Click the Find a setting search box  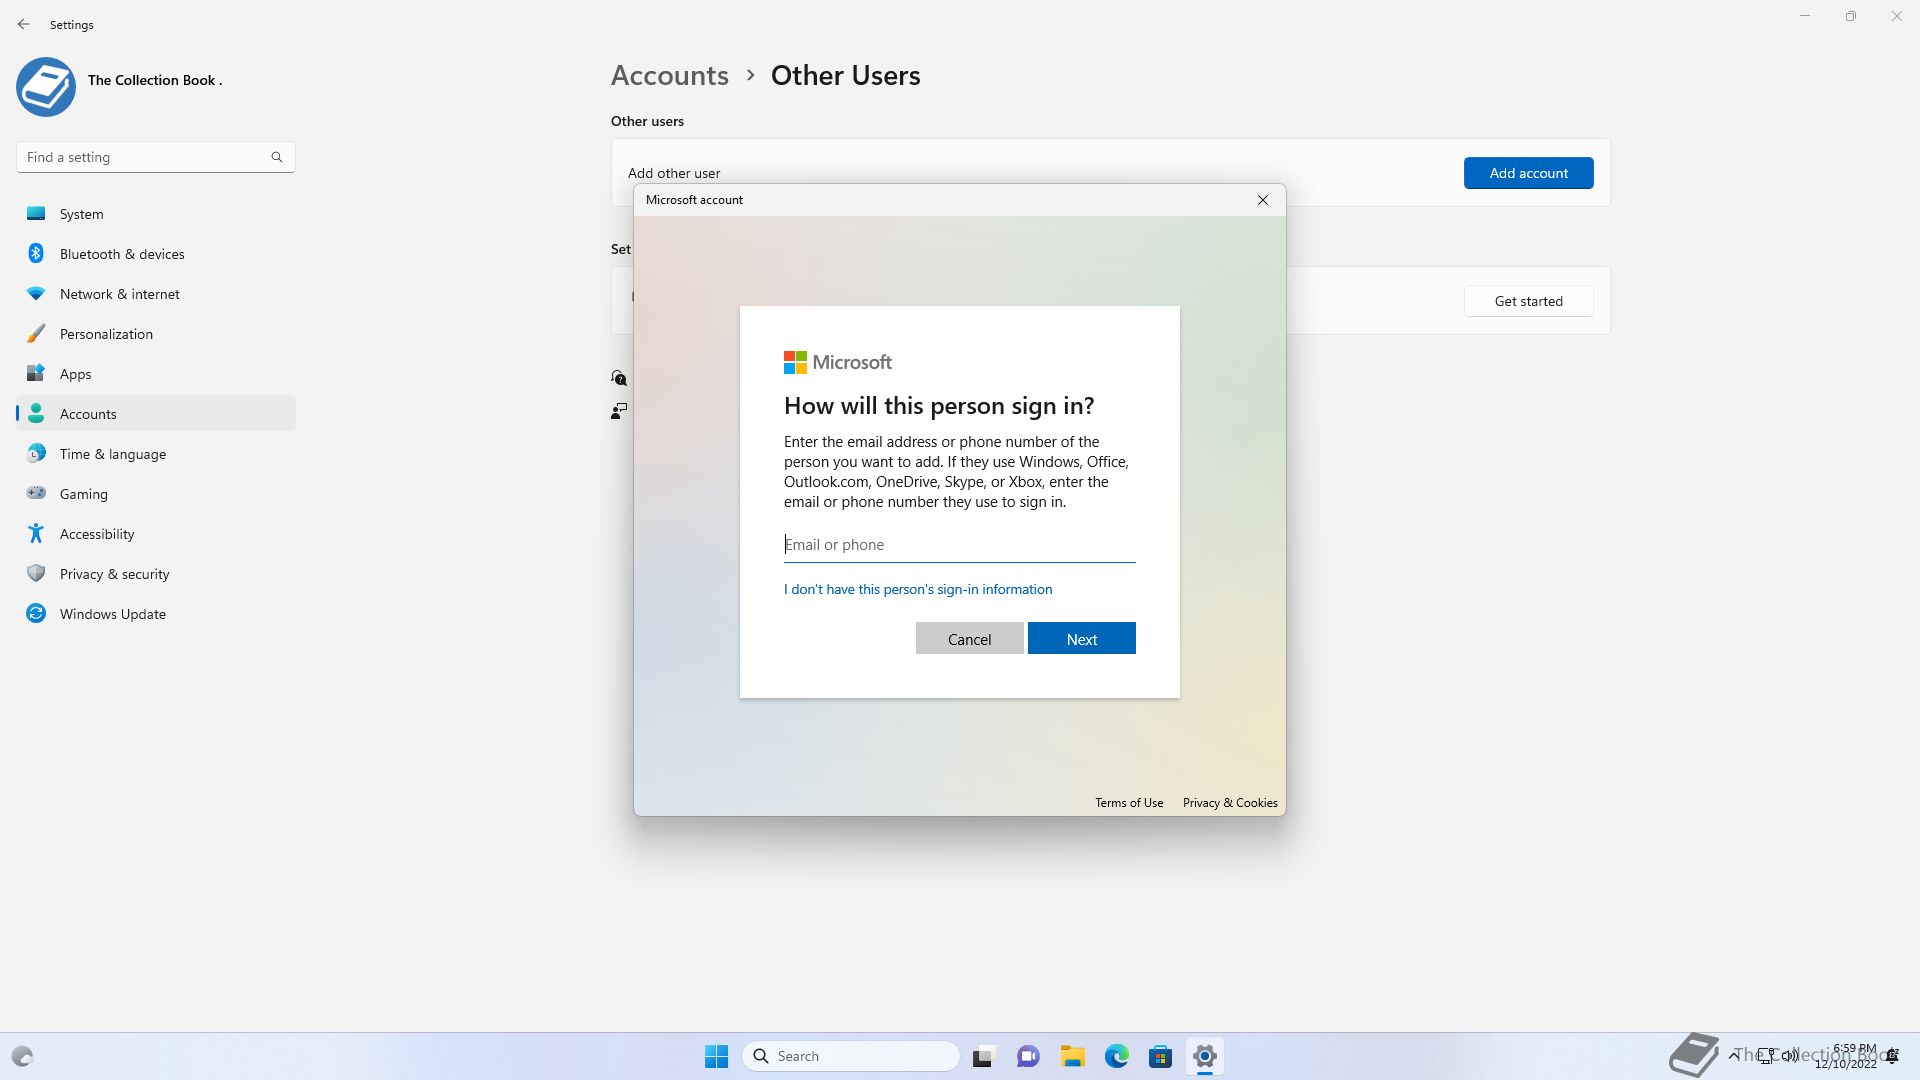[156, 157]
